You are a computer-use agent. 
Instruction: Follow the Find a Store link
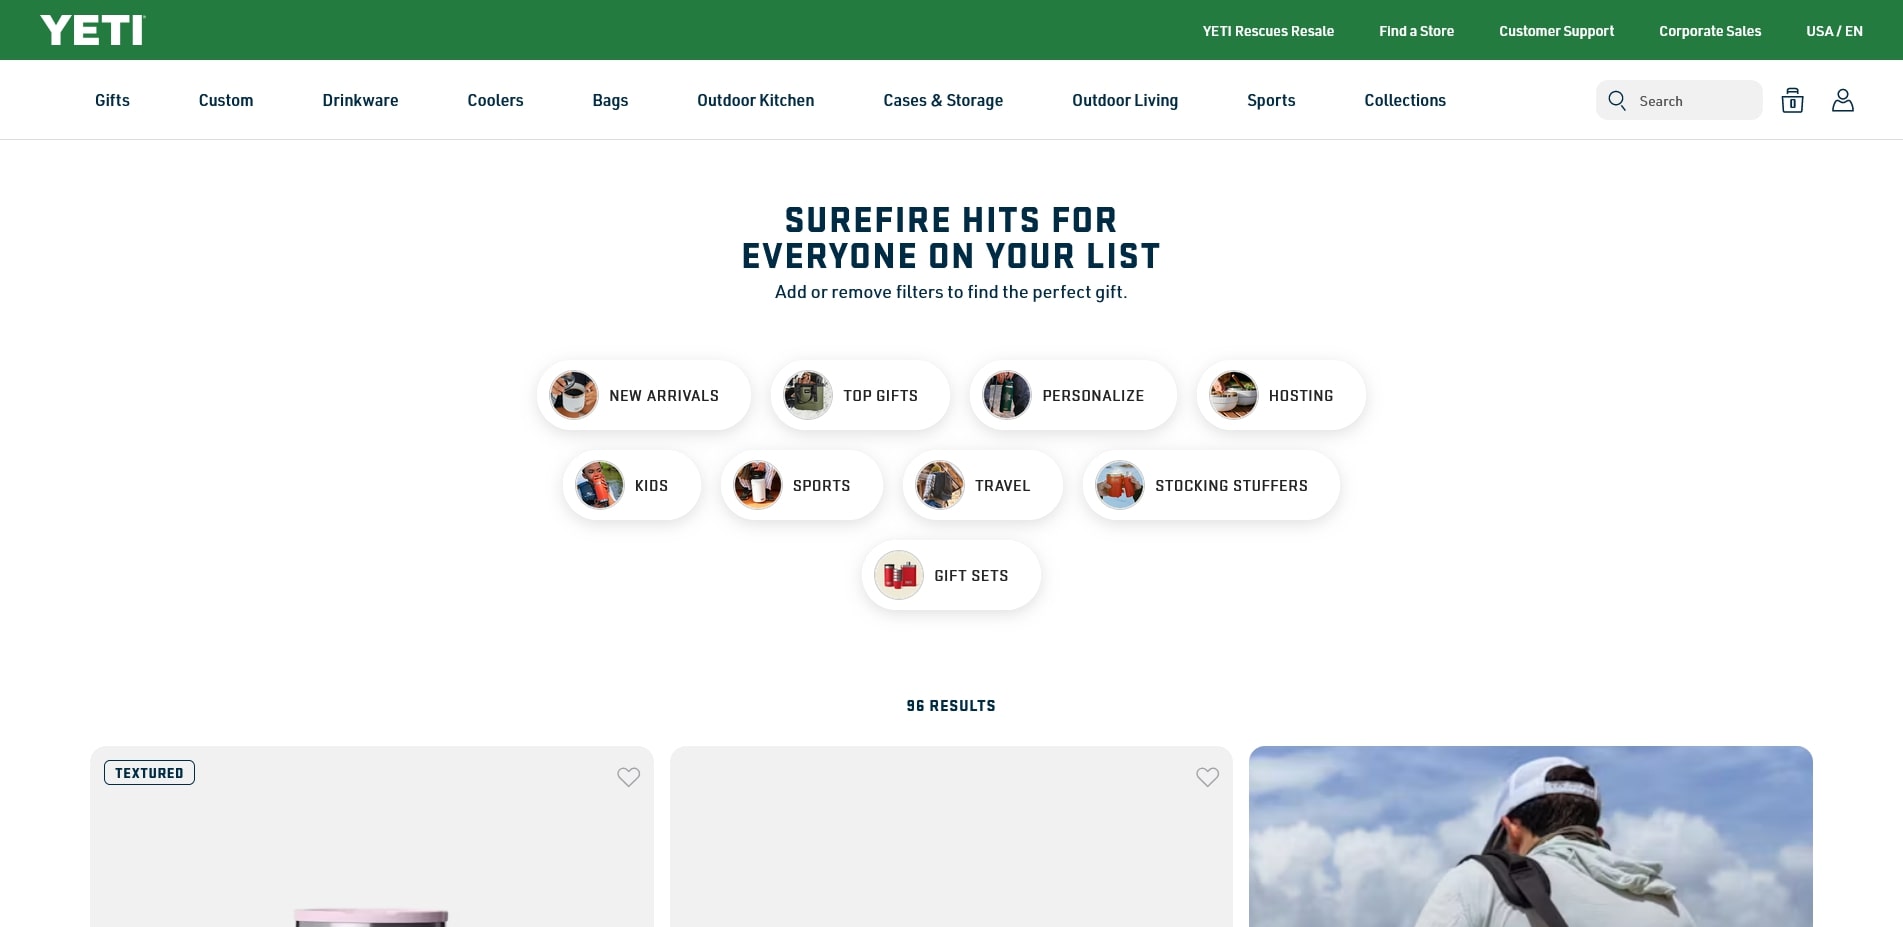[x=1416, y=31]
